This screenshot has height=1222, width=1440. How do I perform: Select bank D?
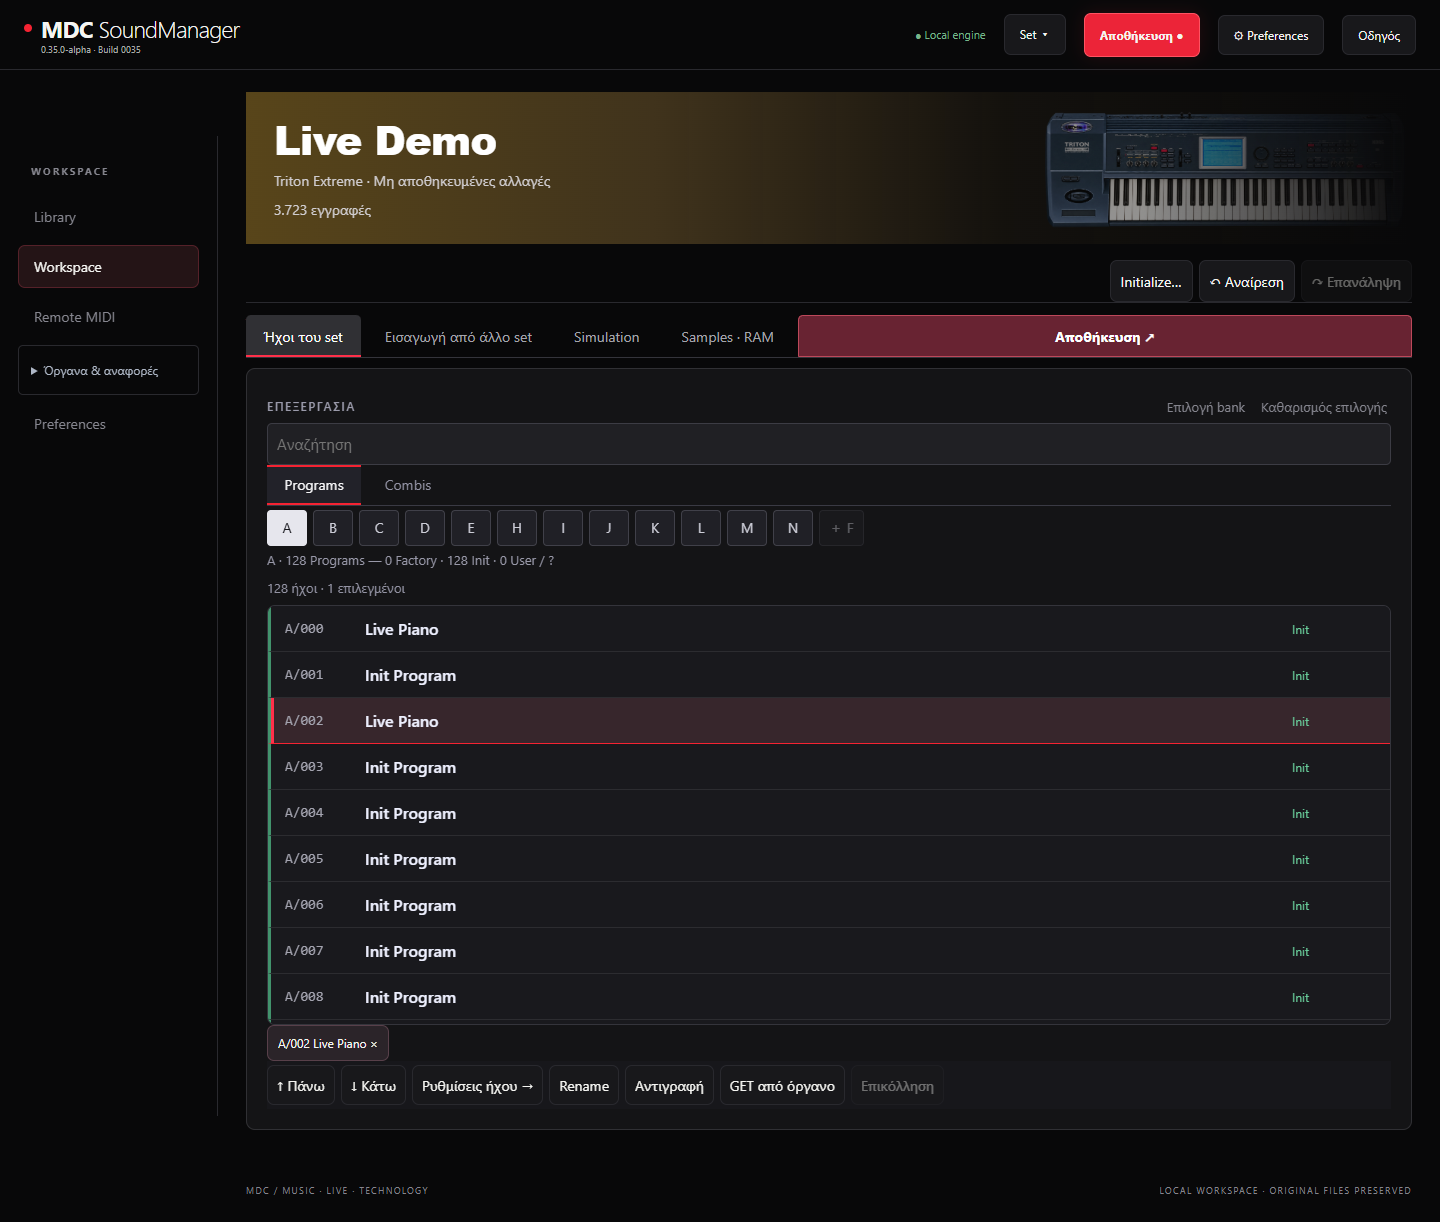(425, 528)
